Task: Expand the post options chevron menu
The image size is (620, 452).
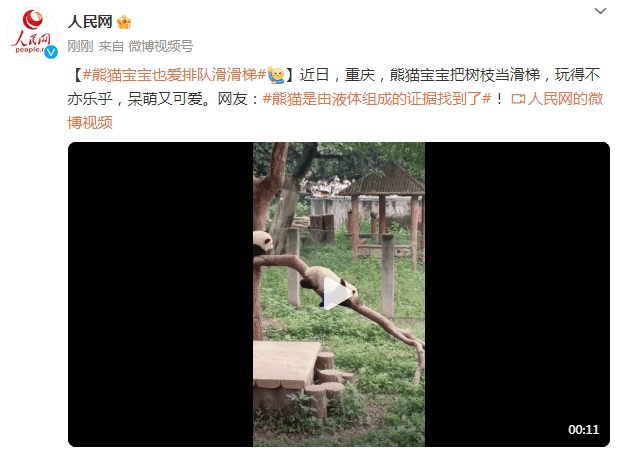Action: (x=600, y=11)
